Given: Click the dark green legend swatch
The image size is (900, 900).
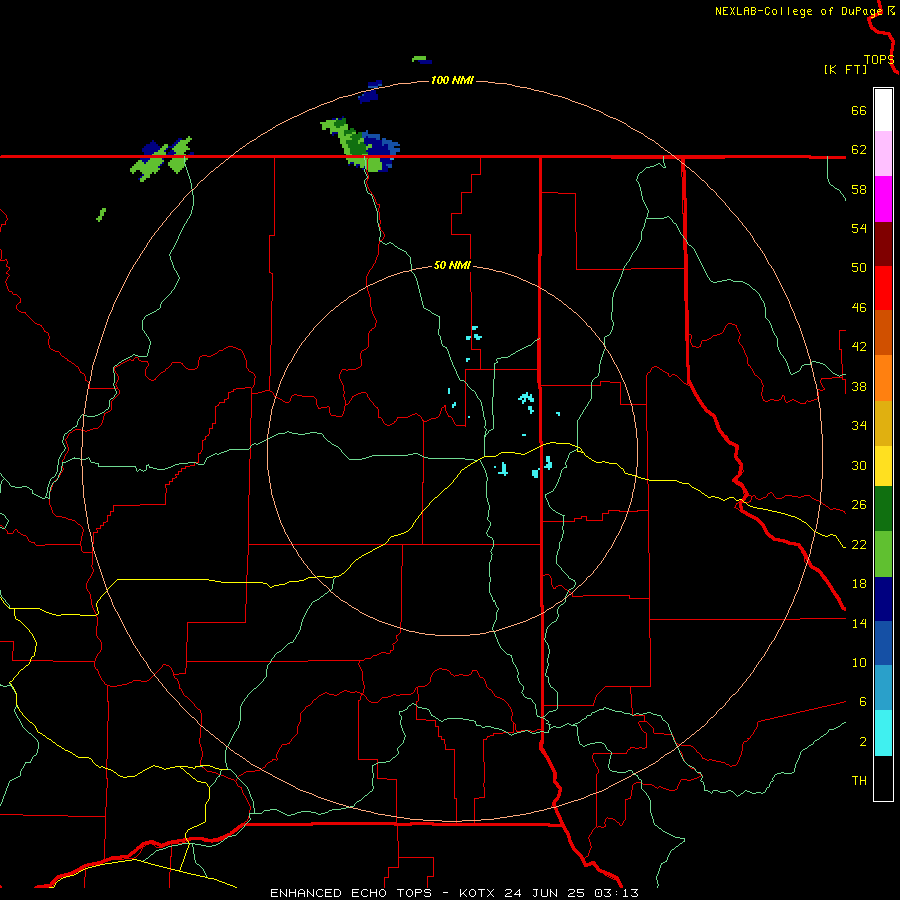Looking at the screenshot, I should [x=883, y=509].
